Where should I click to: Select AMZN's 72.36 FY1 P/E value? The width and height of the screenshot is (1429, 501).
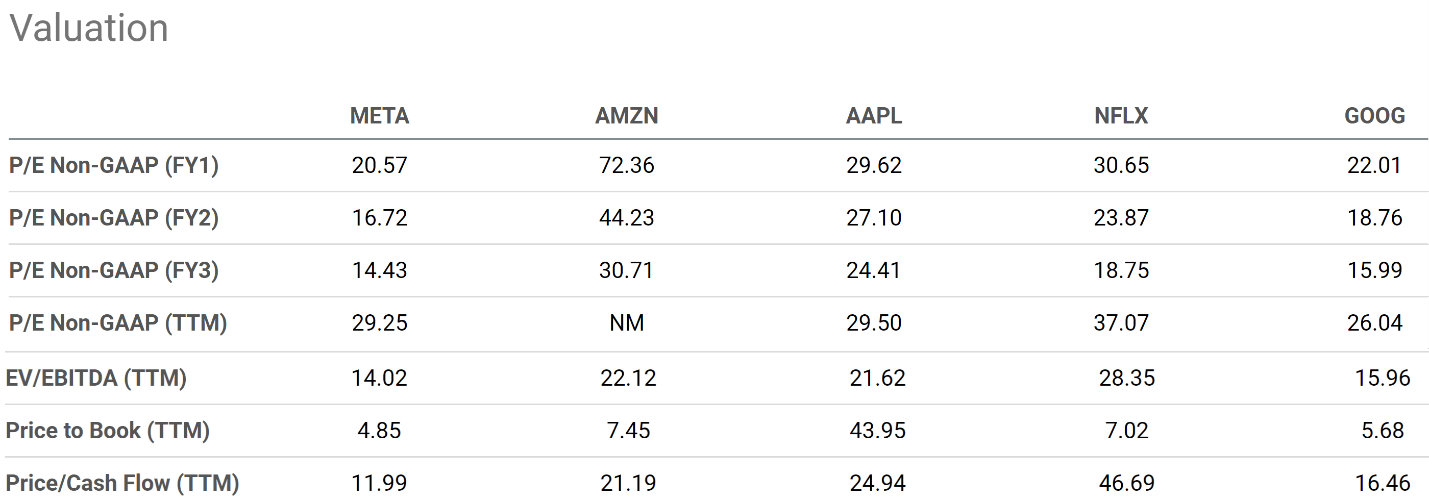(627, 165)
